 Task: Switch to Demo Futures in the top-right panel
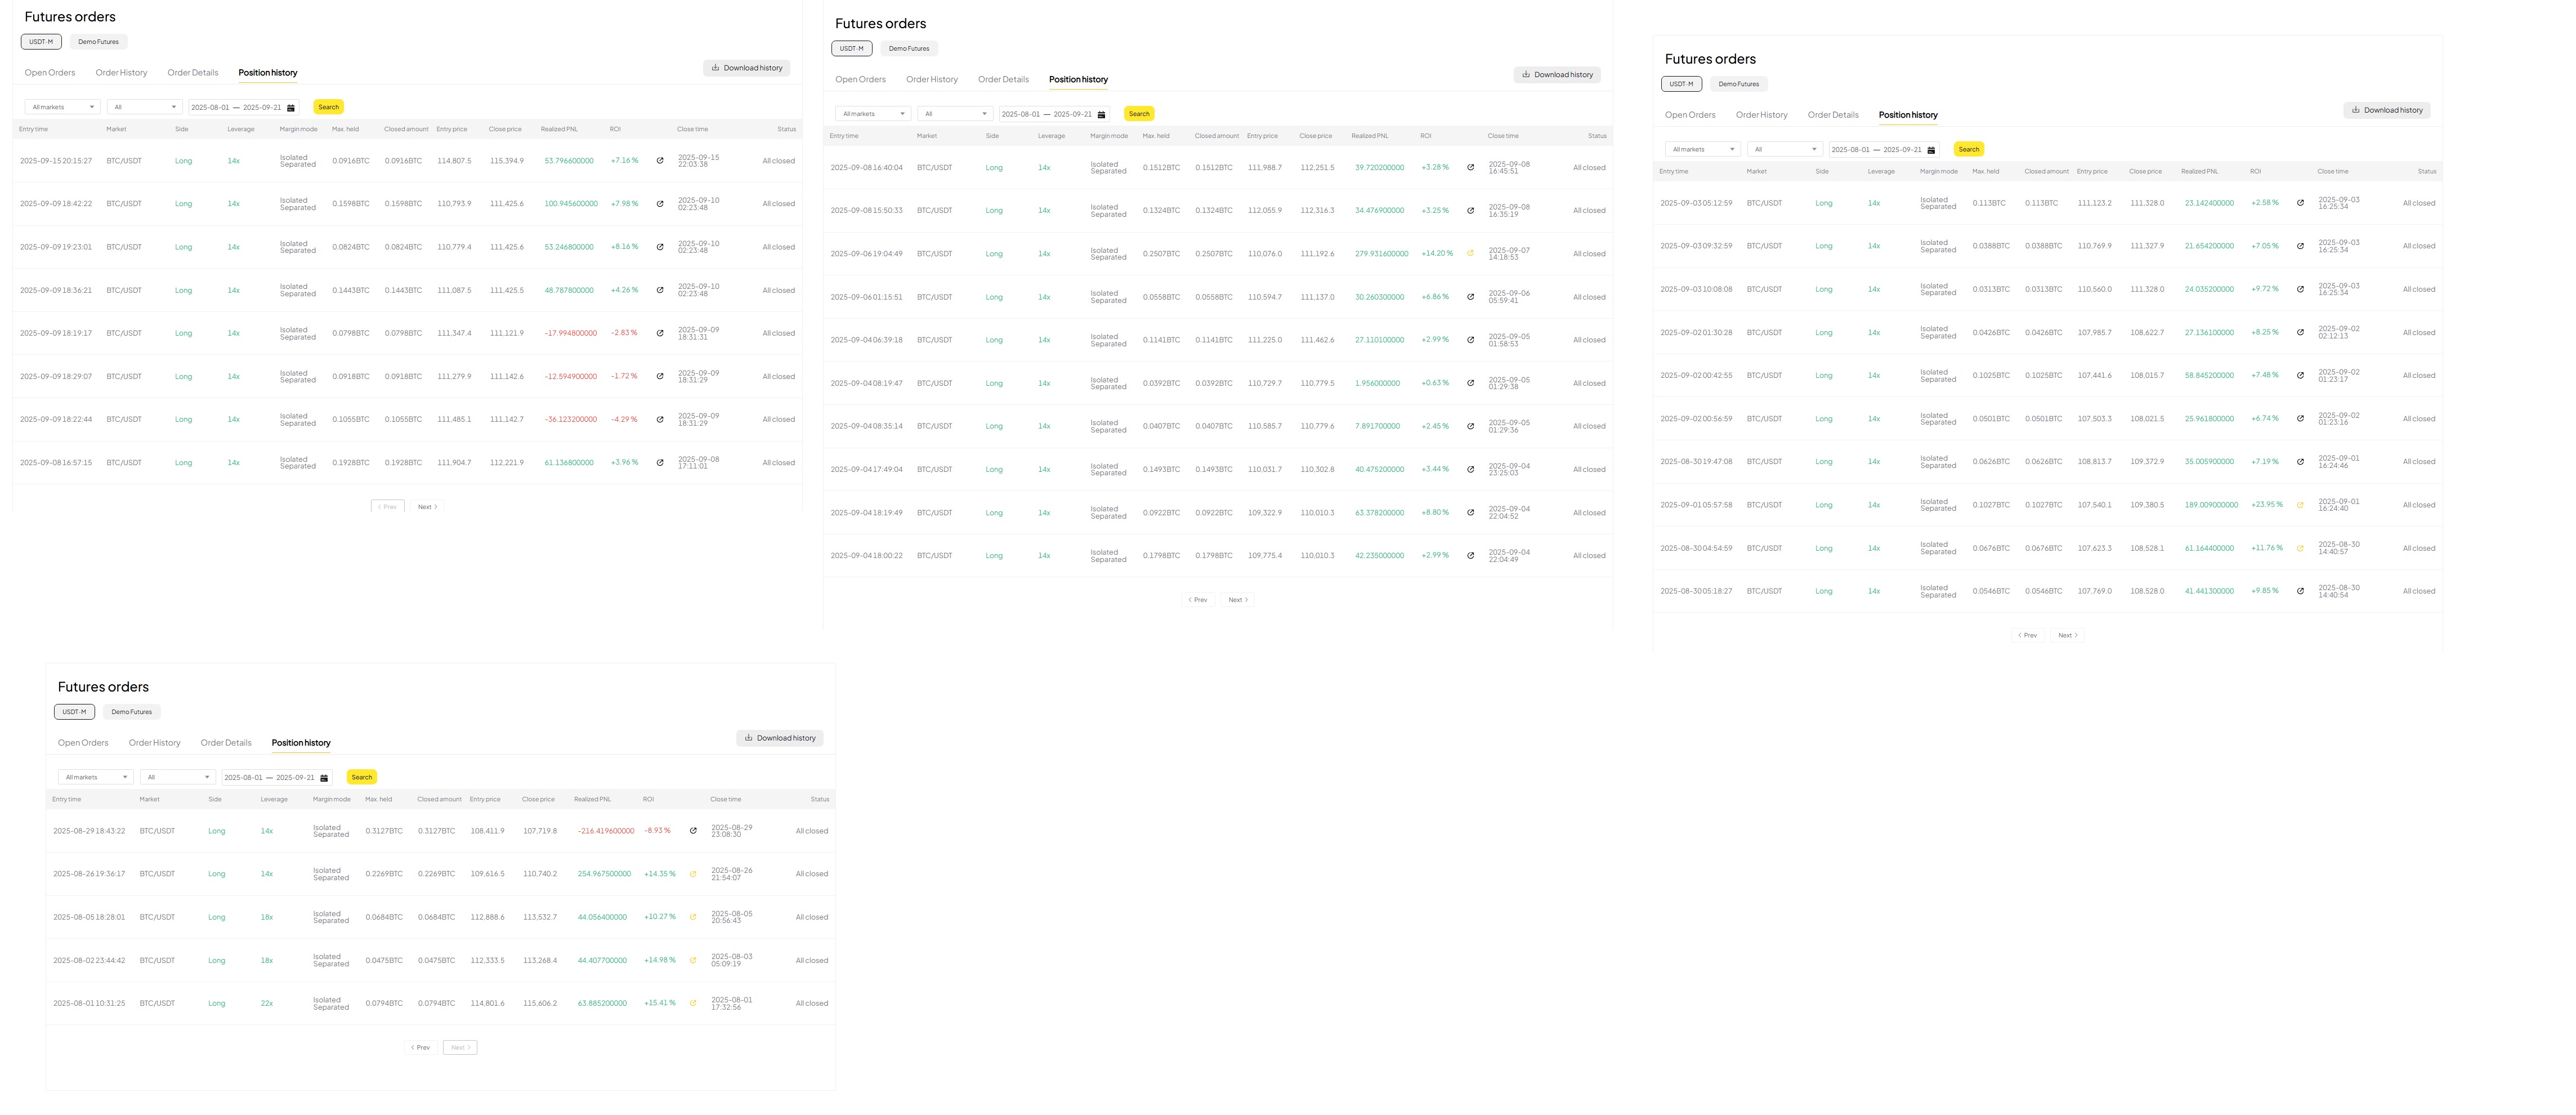coord(1738,84)
